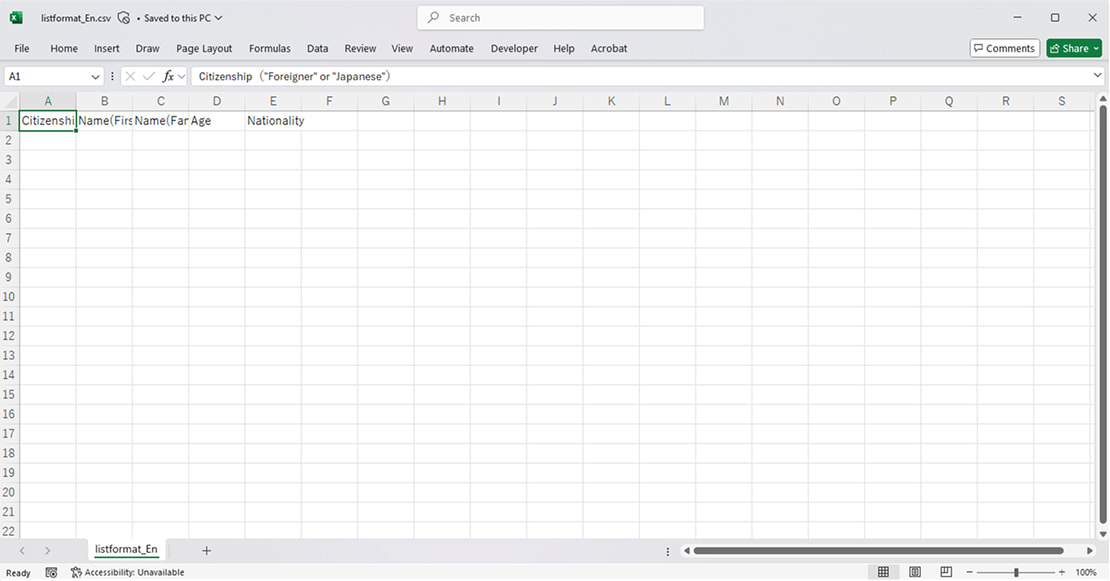1110x581 pixels.
Task: Click the Share button
Action: [1071, 47]
